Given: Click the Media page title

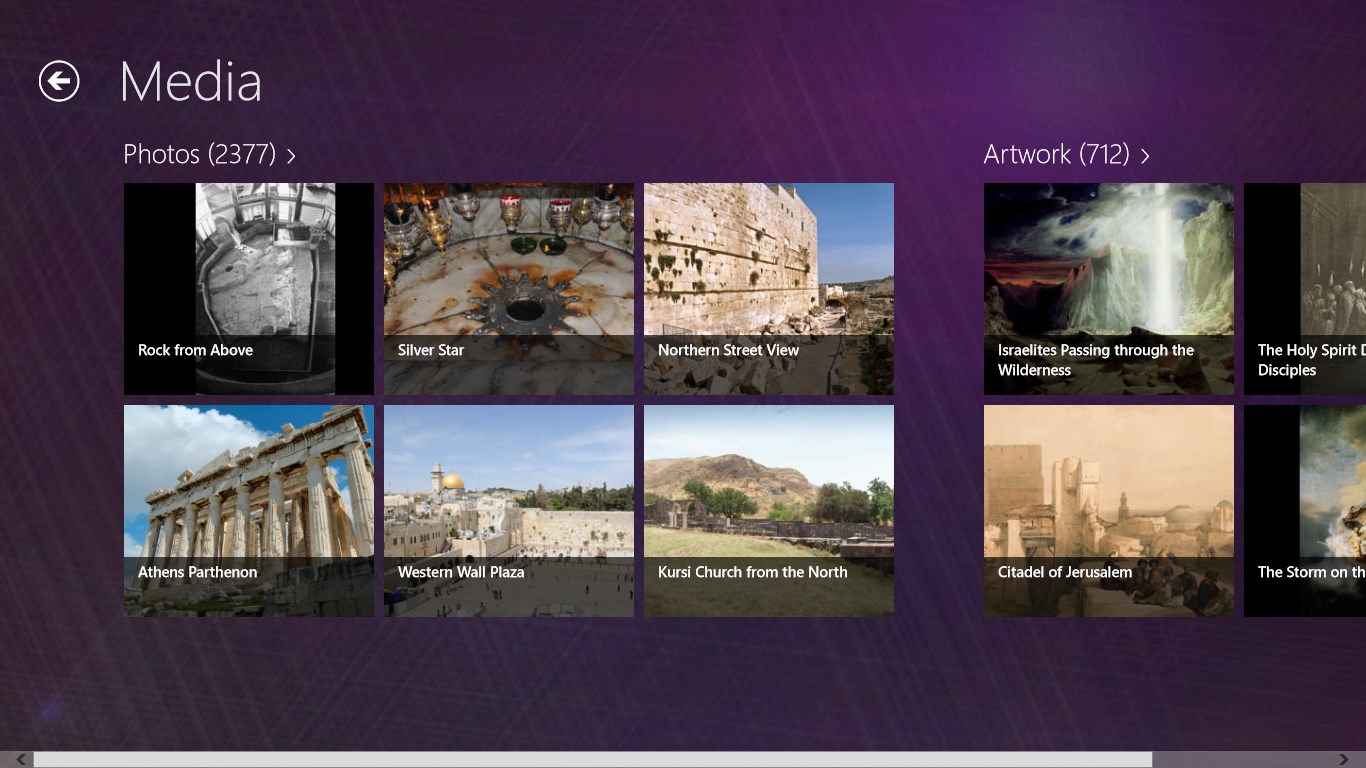Looking at the screenshot, I should [x=191, y=82].
